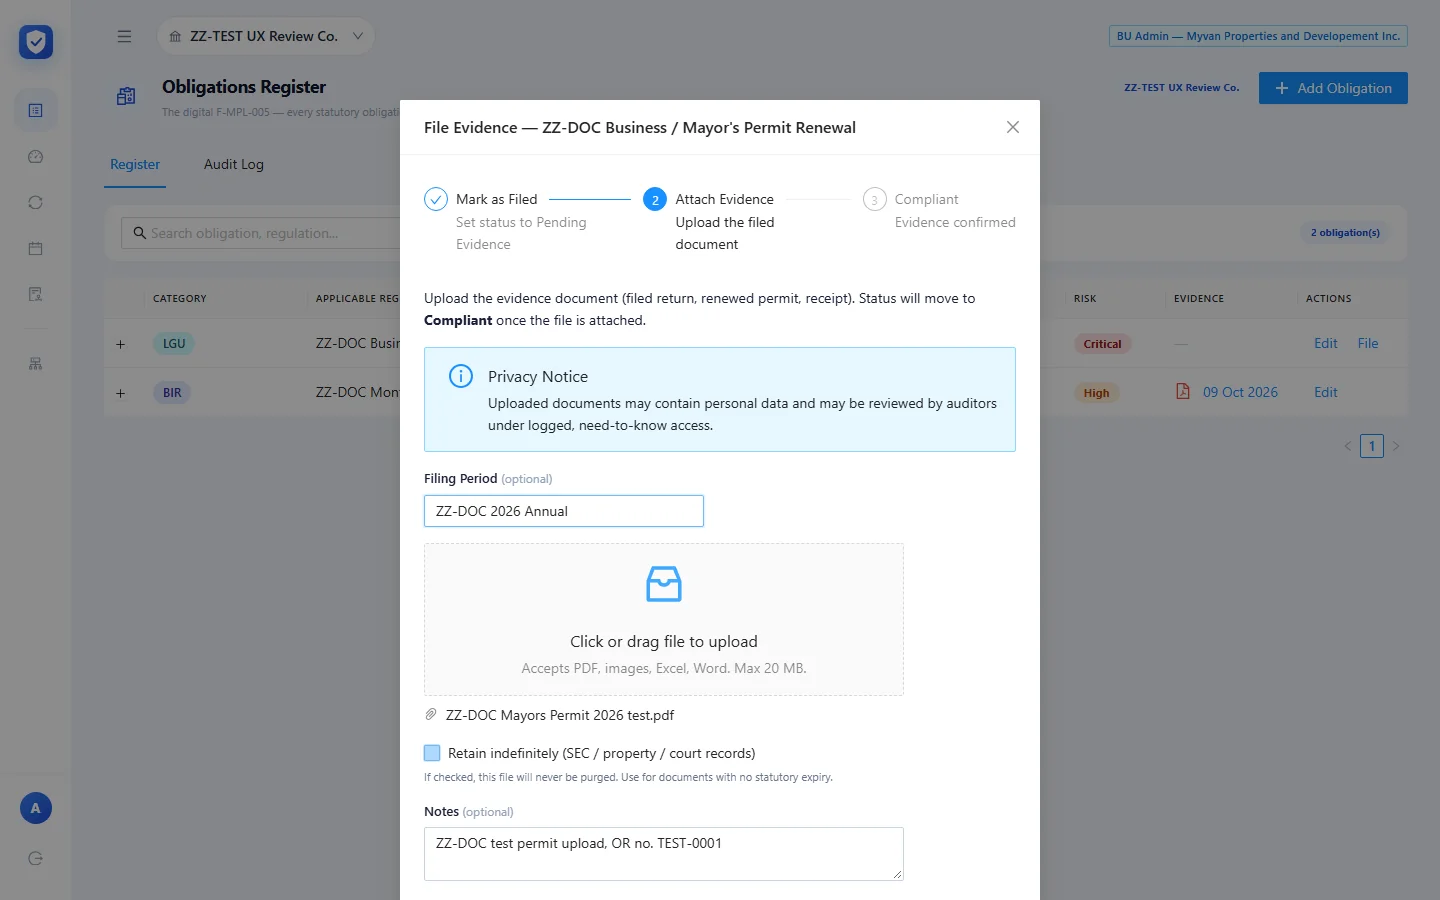Click Edit link in the High risk row
The image size is (1440, 900).
point(1326,392)
